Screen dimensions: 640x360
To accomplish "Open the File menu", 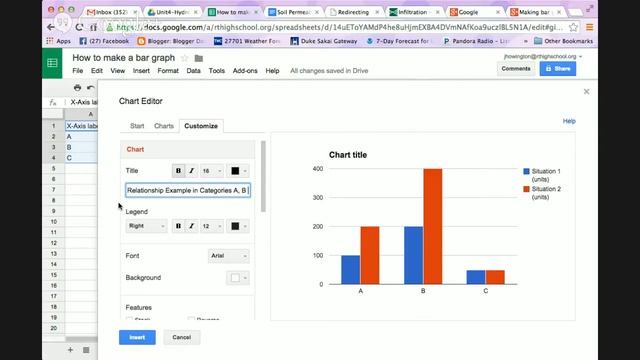I will coord(78,71).
